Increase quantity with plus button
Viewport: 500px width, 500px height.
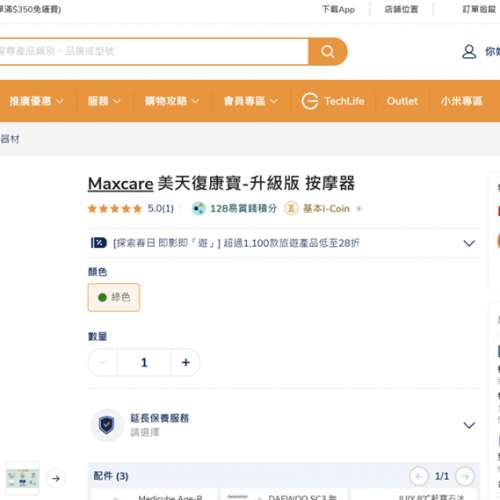(186, 362)
